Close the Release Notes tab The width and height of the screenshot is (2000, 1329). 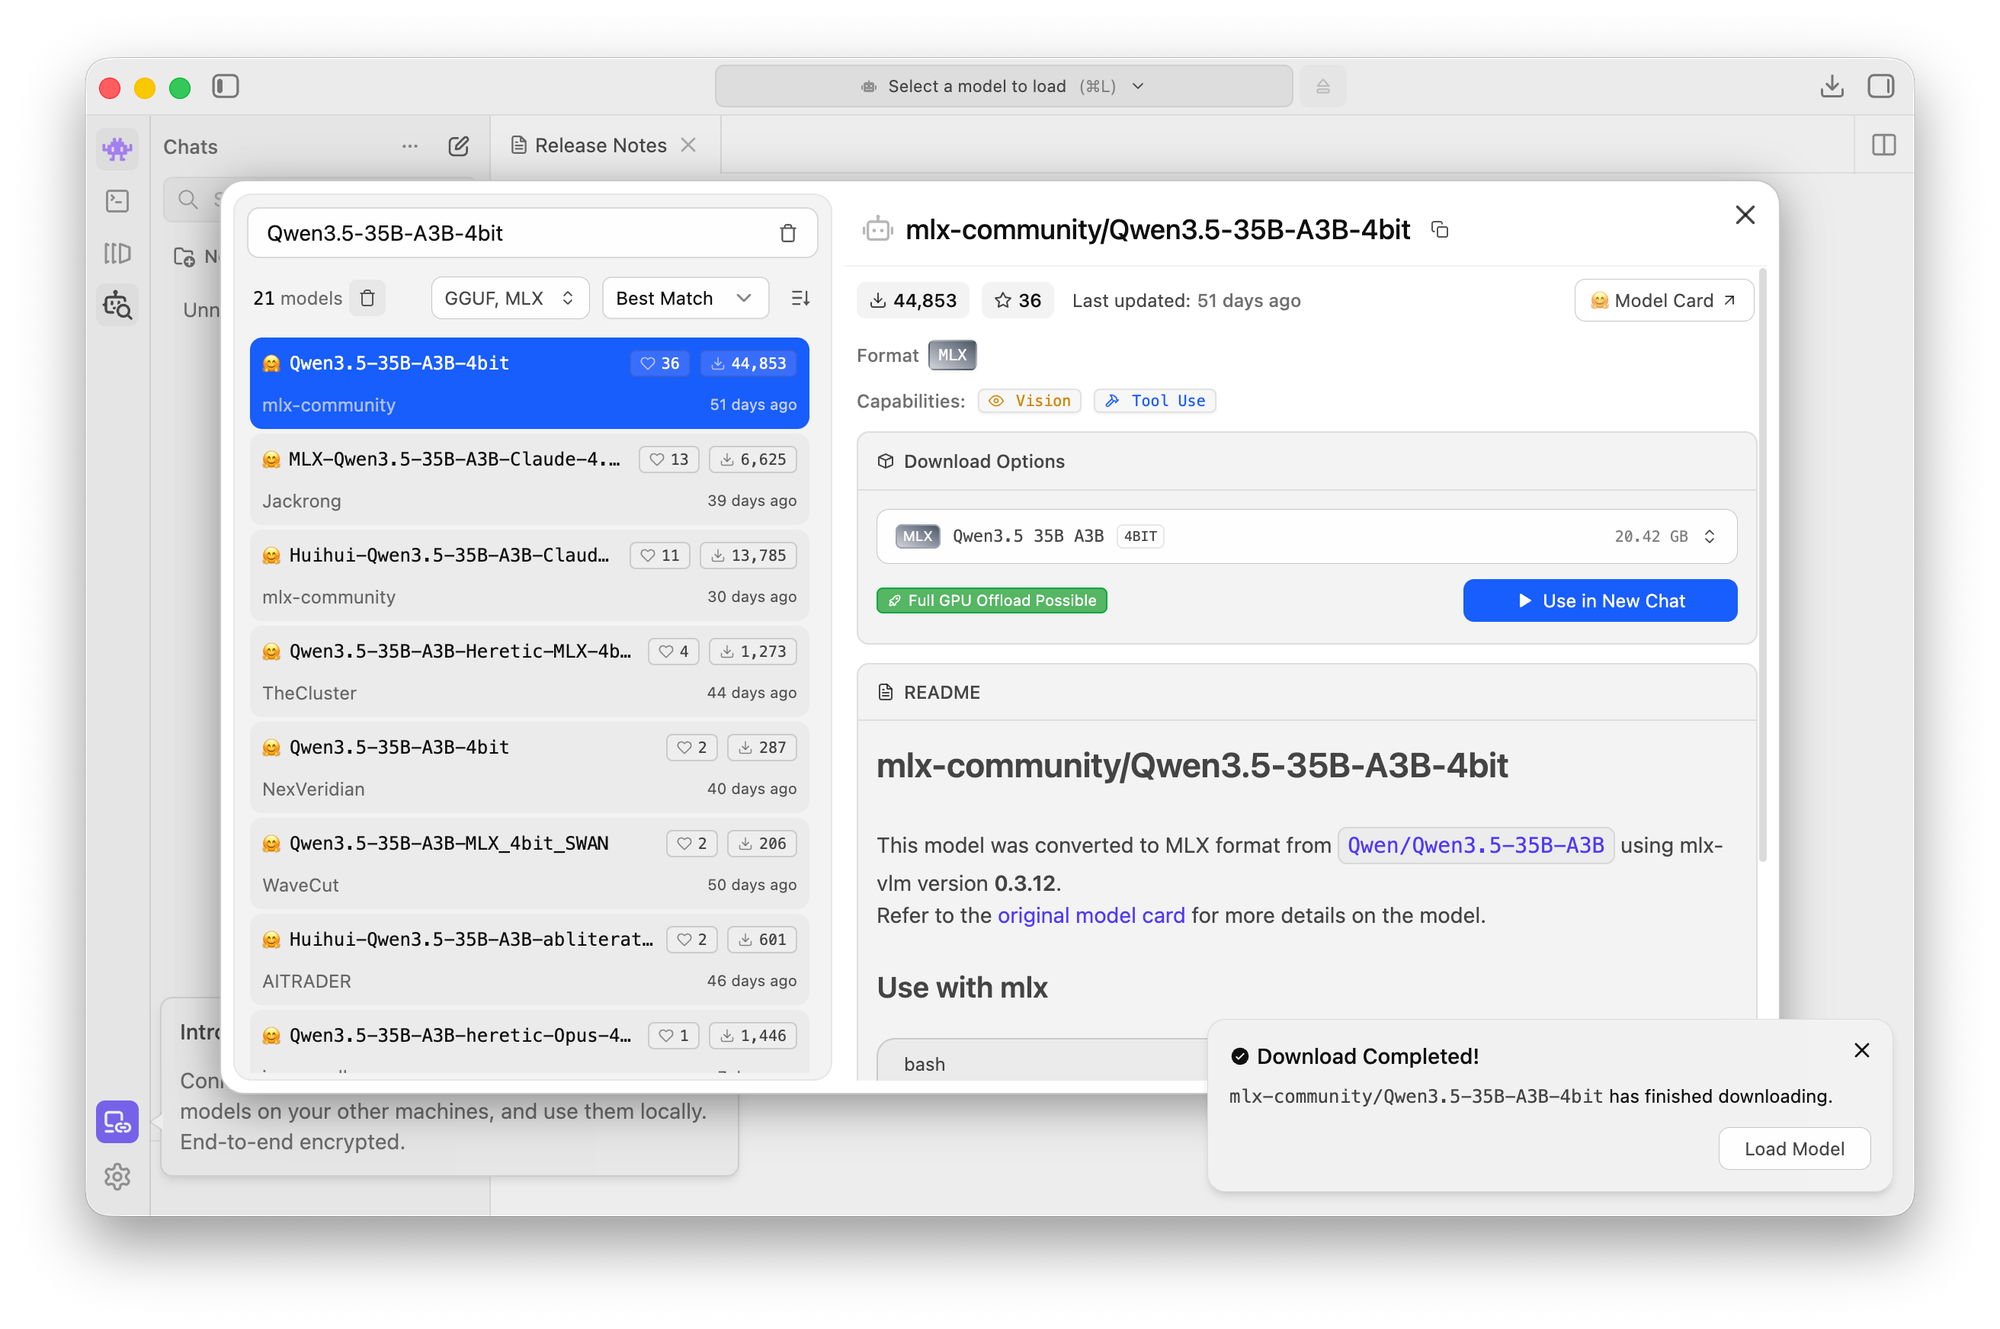688,145
